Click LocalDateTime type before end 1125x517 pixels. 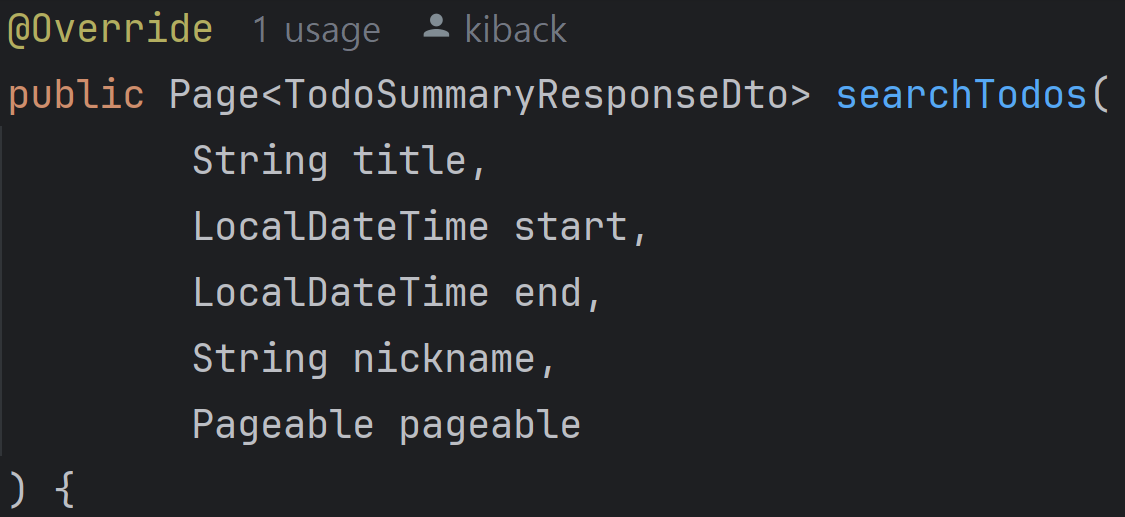341,293
